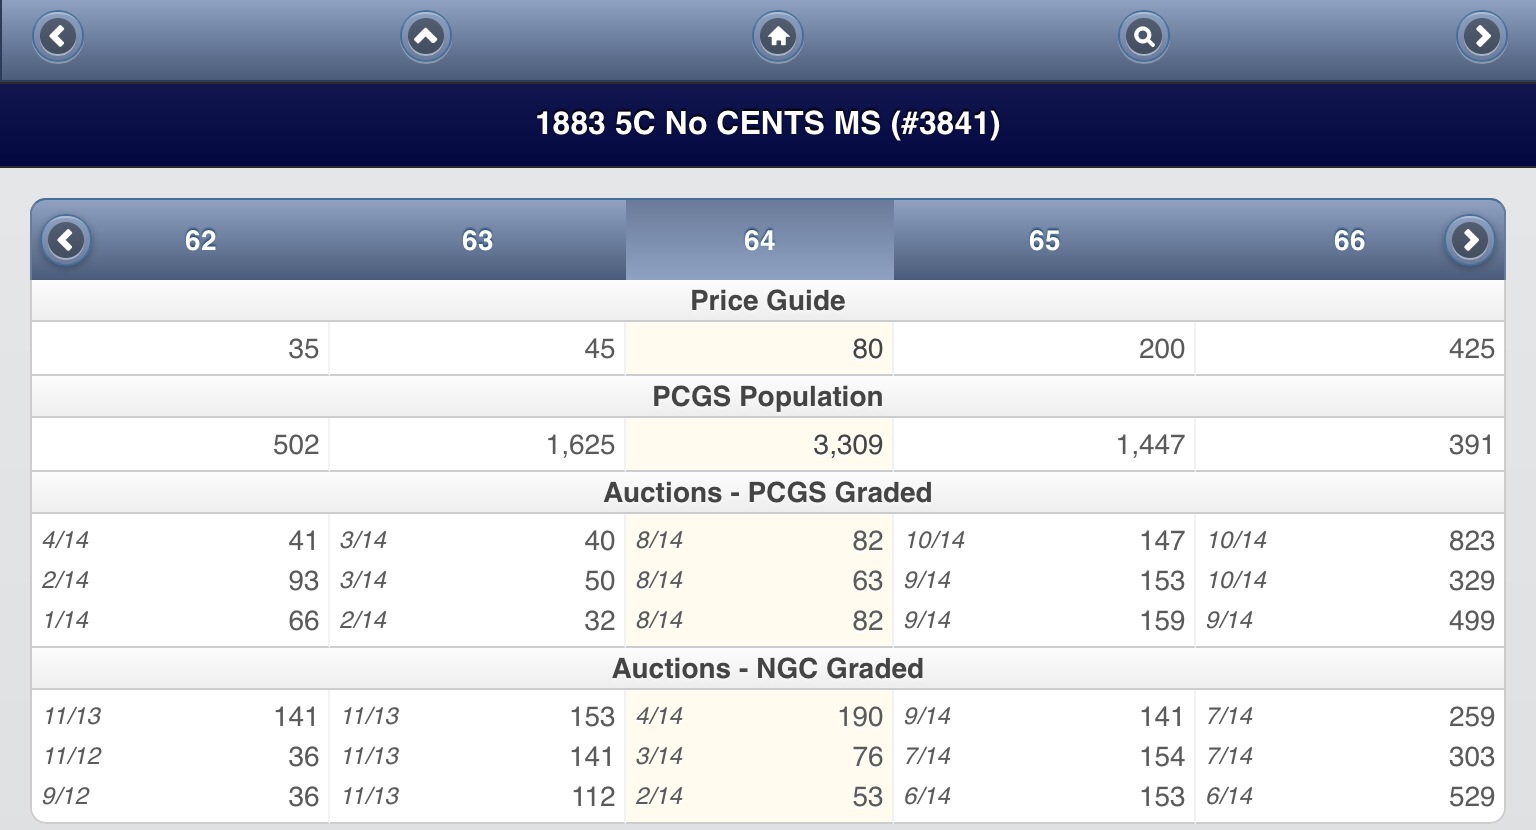This screenshot has height=830, width=1536.
Task: Open the home screen icon
Action: 778,37
